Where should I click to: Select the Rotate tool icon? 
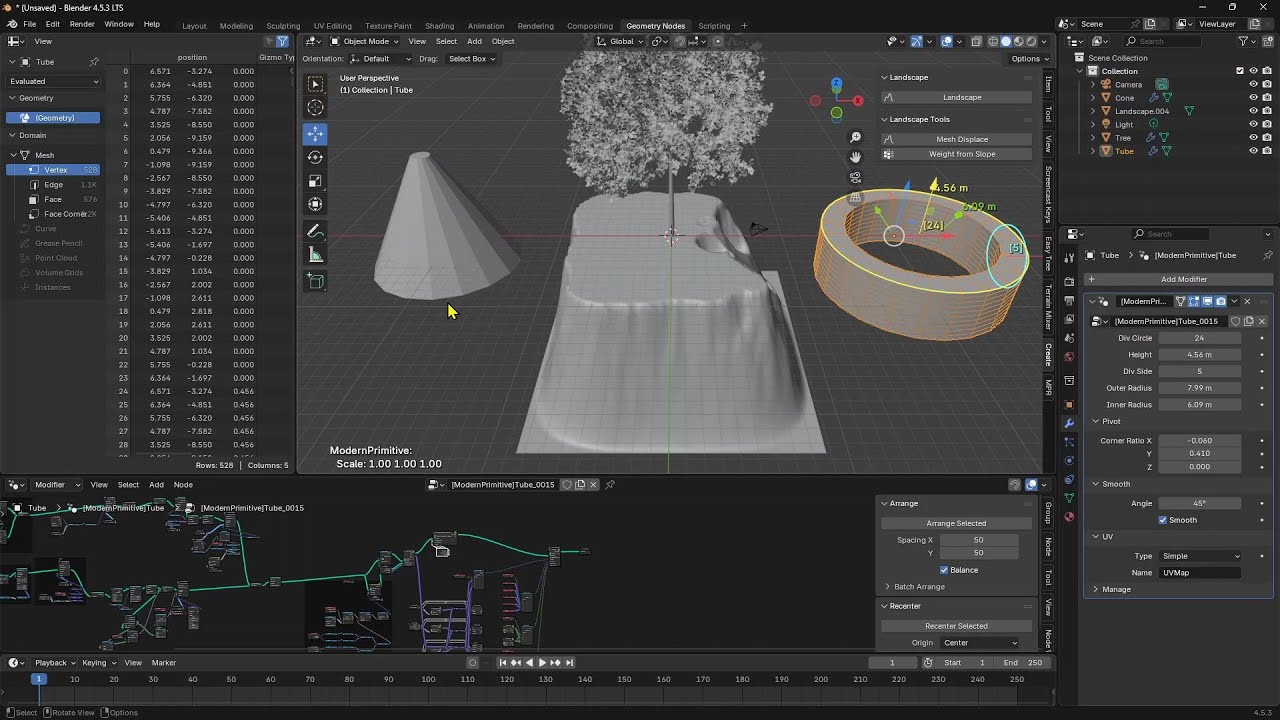(315, 157)
